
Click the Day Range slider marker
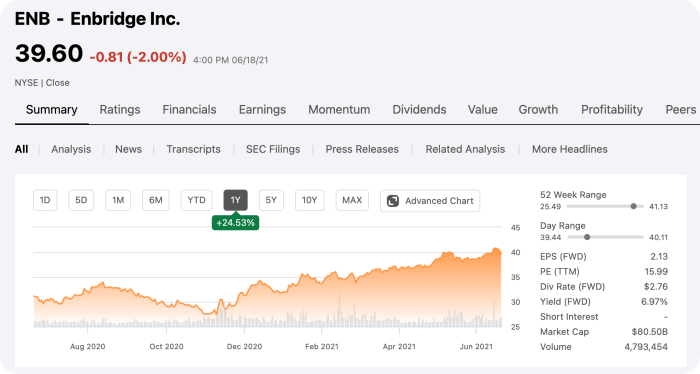587,237
